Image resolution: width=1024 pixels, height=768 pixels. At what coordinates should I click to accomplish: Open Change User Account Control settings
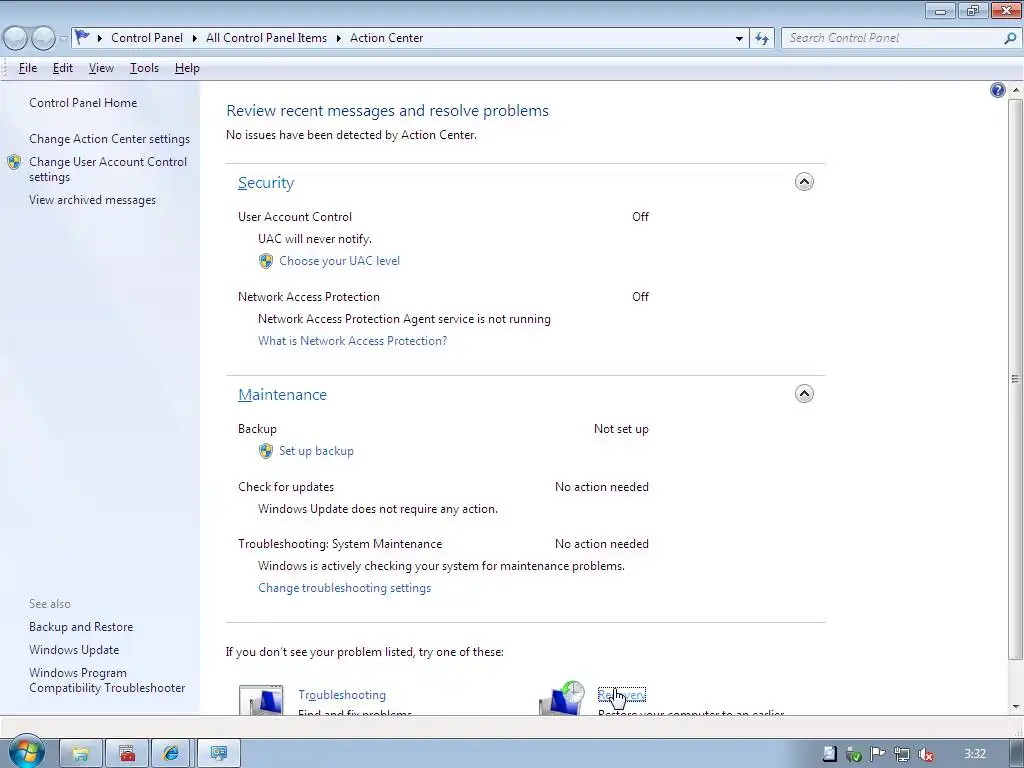tap(108, 169)
